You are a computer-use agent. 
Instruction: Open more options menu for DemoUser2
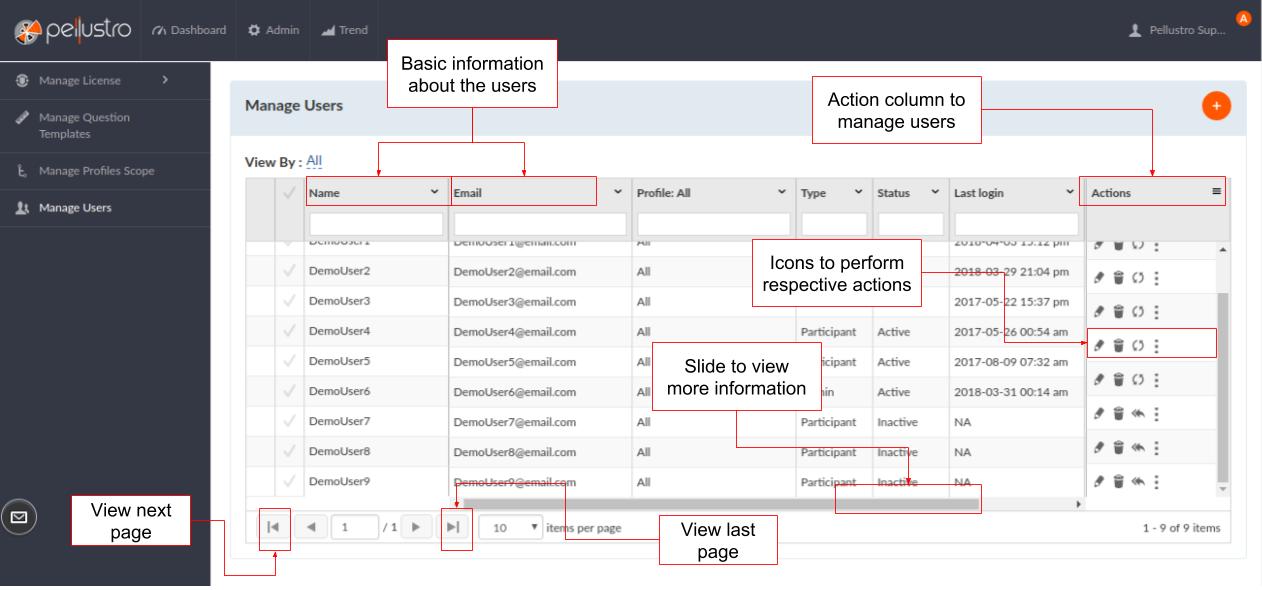point(1156,277)
